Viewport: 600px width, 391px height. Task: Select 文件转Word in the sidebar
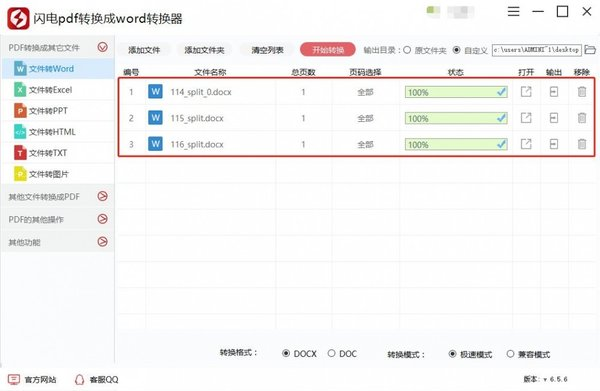click(x=58, y=69)
